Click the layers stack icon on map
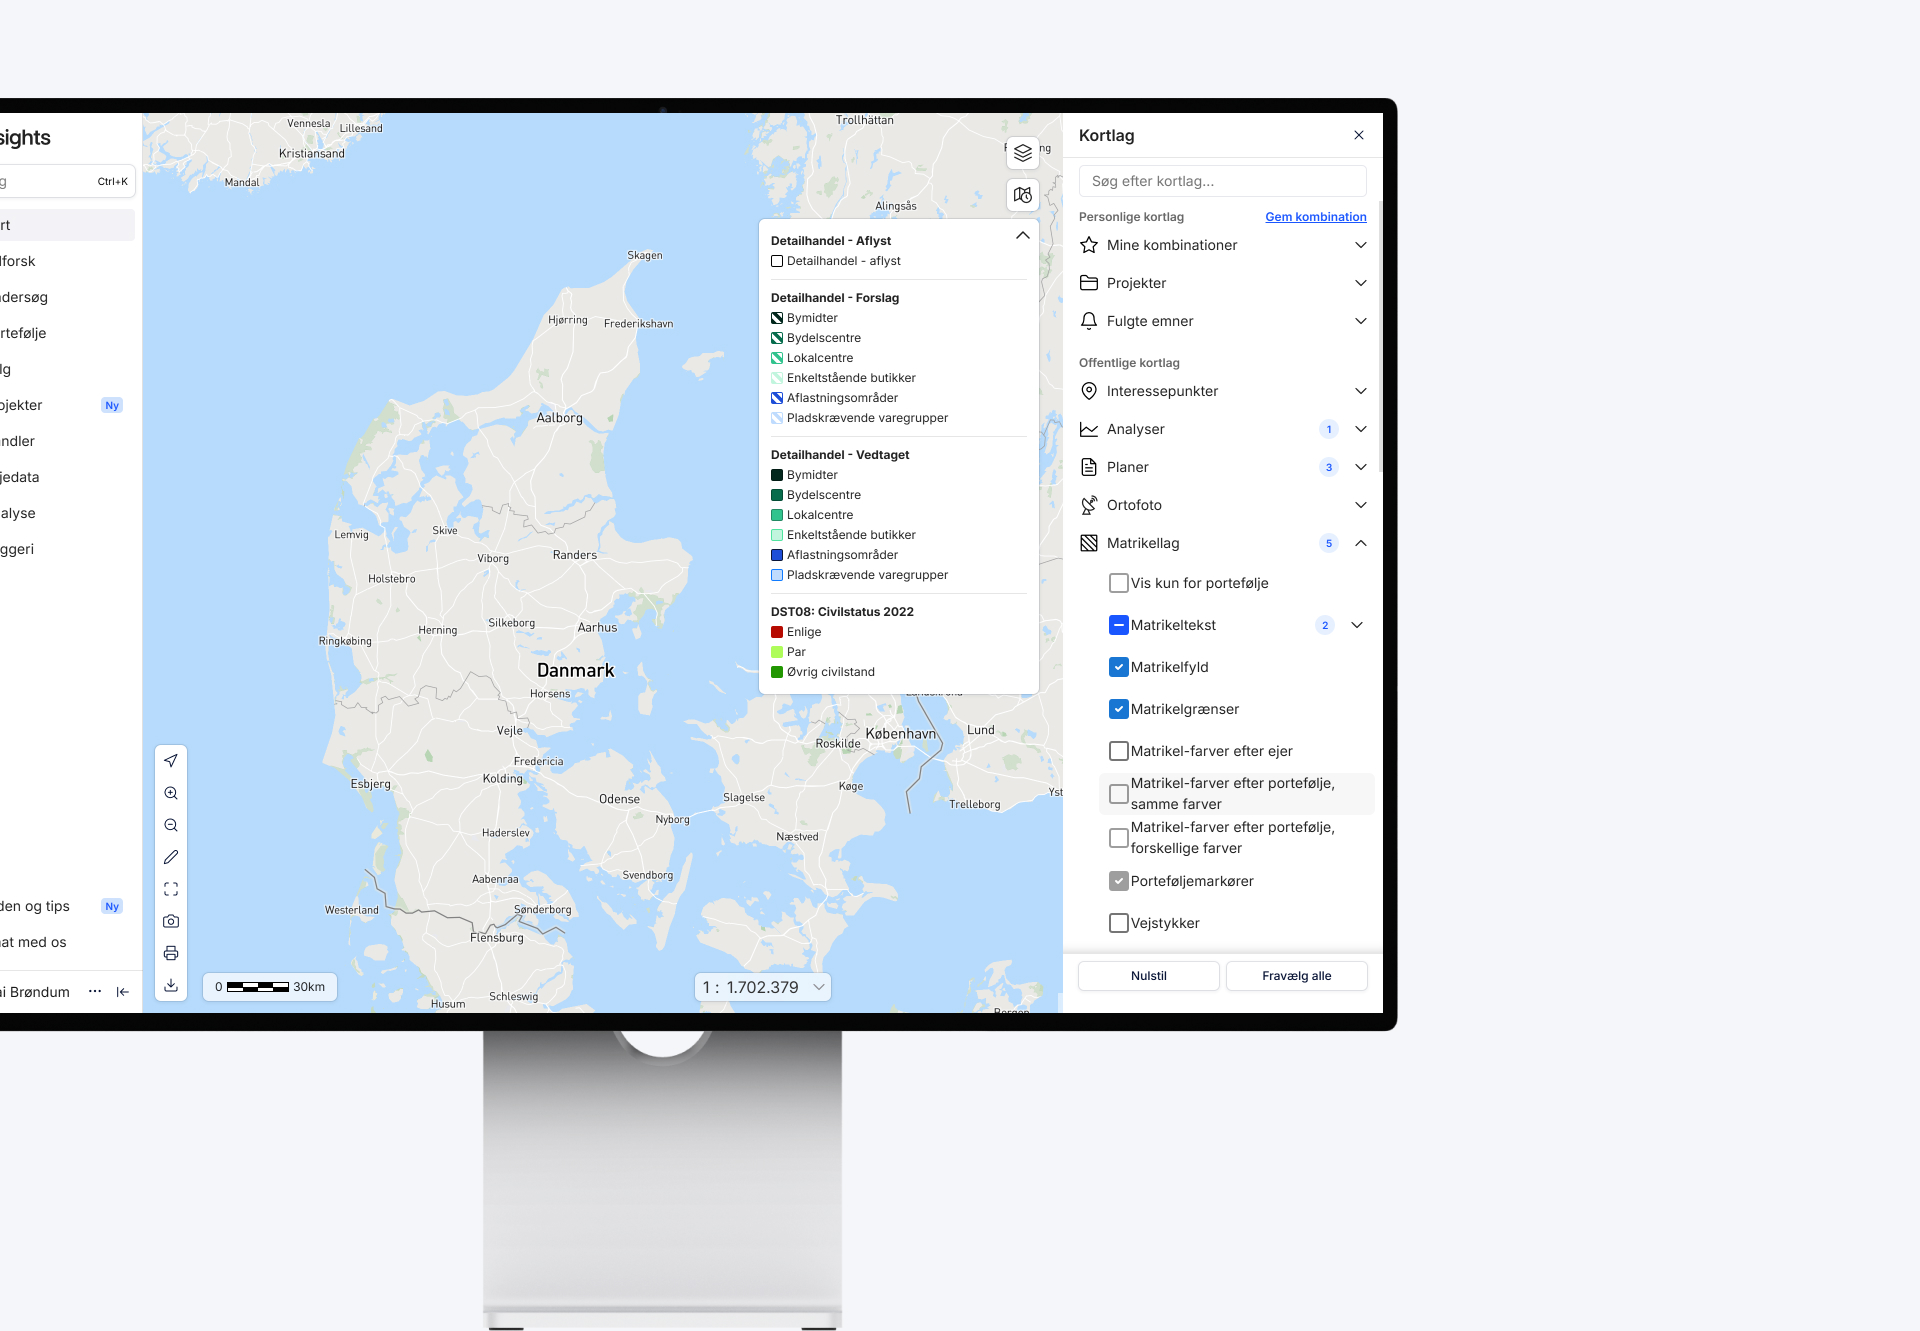The image size is (1920, 1331). point(1022,153)
